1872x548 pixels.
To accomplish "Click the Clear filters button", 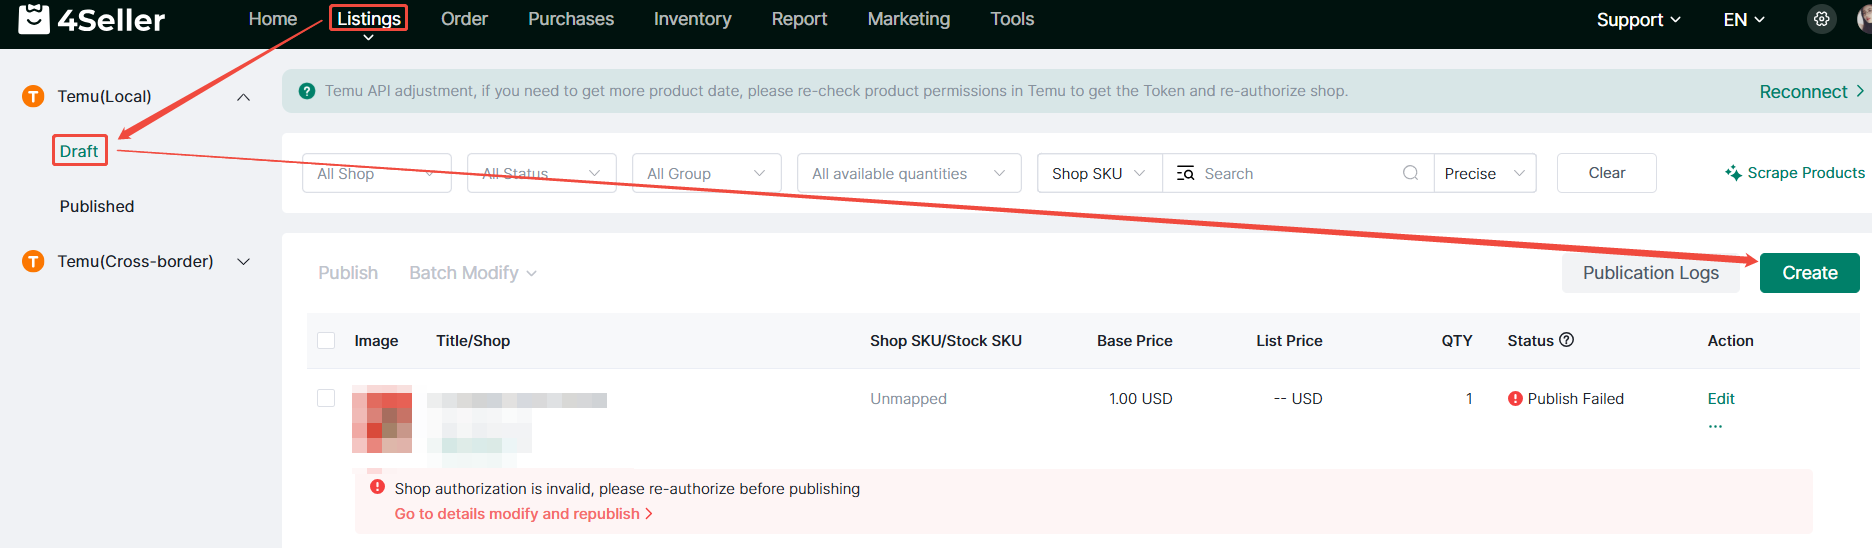I will (x=1606, y=173).
